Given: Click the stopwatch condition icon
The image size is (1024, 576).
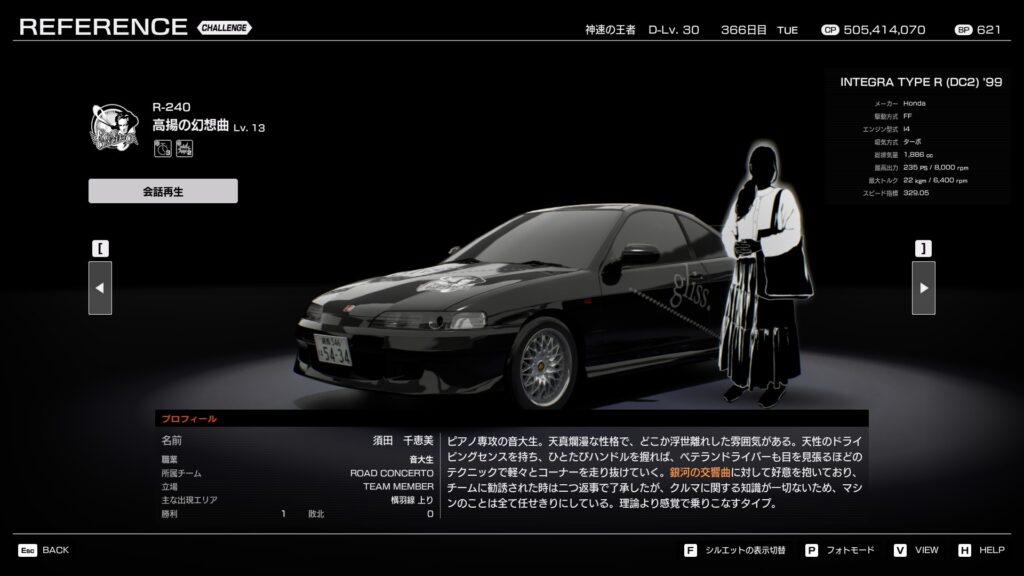Looking at the screenshot, I should tap(161, 149).
